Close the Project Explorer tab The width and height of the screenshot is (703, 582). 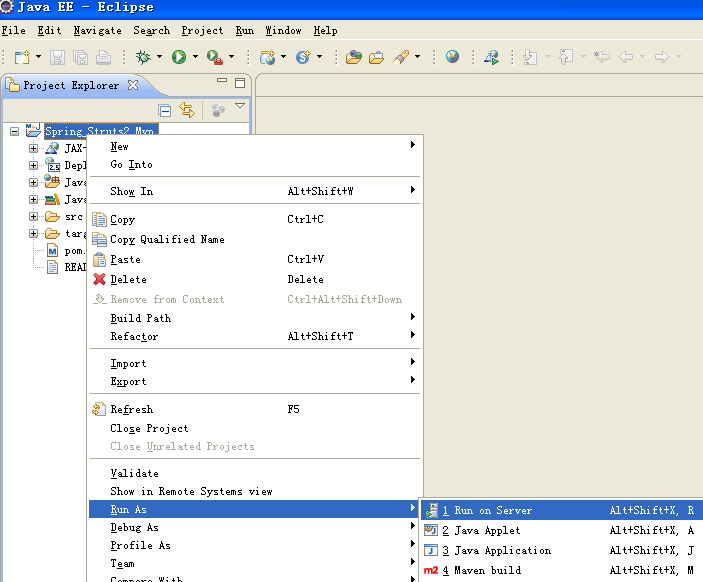(133, 85)
